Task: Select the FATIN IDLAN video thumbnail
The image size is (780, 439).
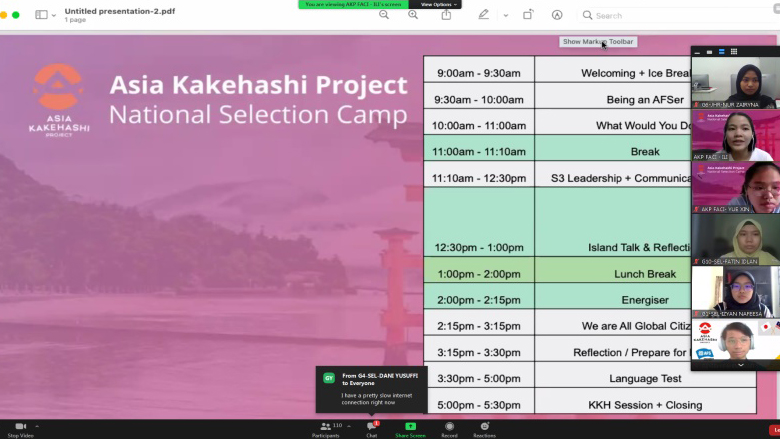Action: [736, 239]
